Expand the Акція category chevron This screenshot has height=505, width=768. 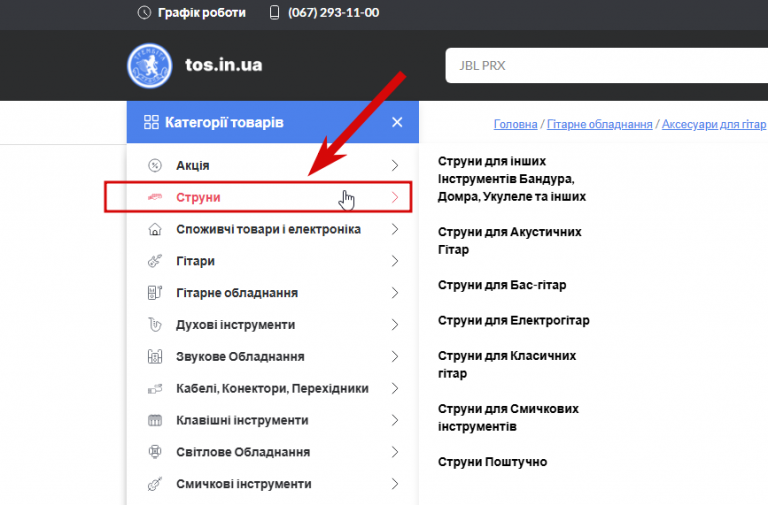click(x=395, y=166)
